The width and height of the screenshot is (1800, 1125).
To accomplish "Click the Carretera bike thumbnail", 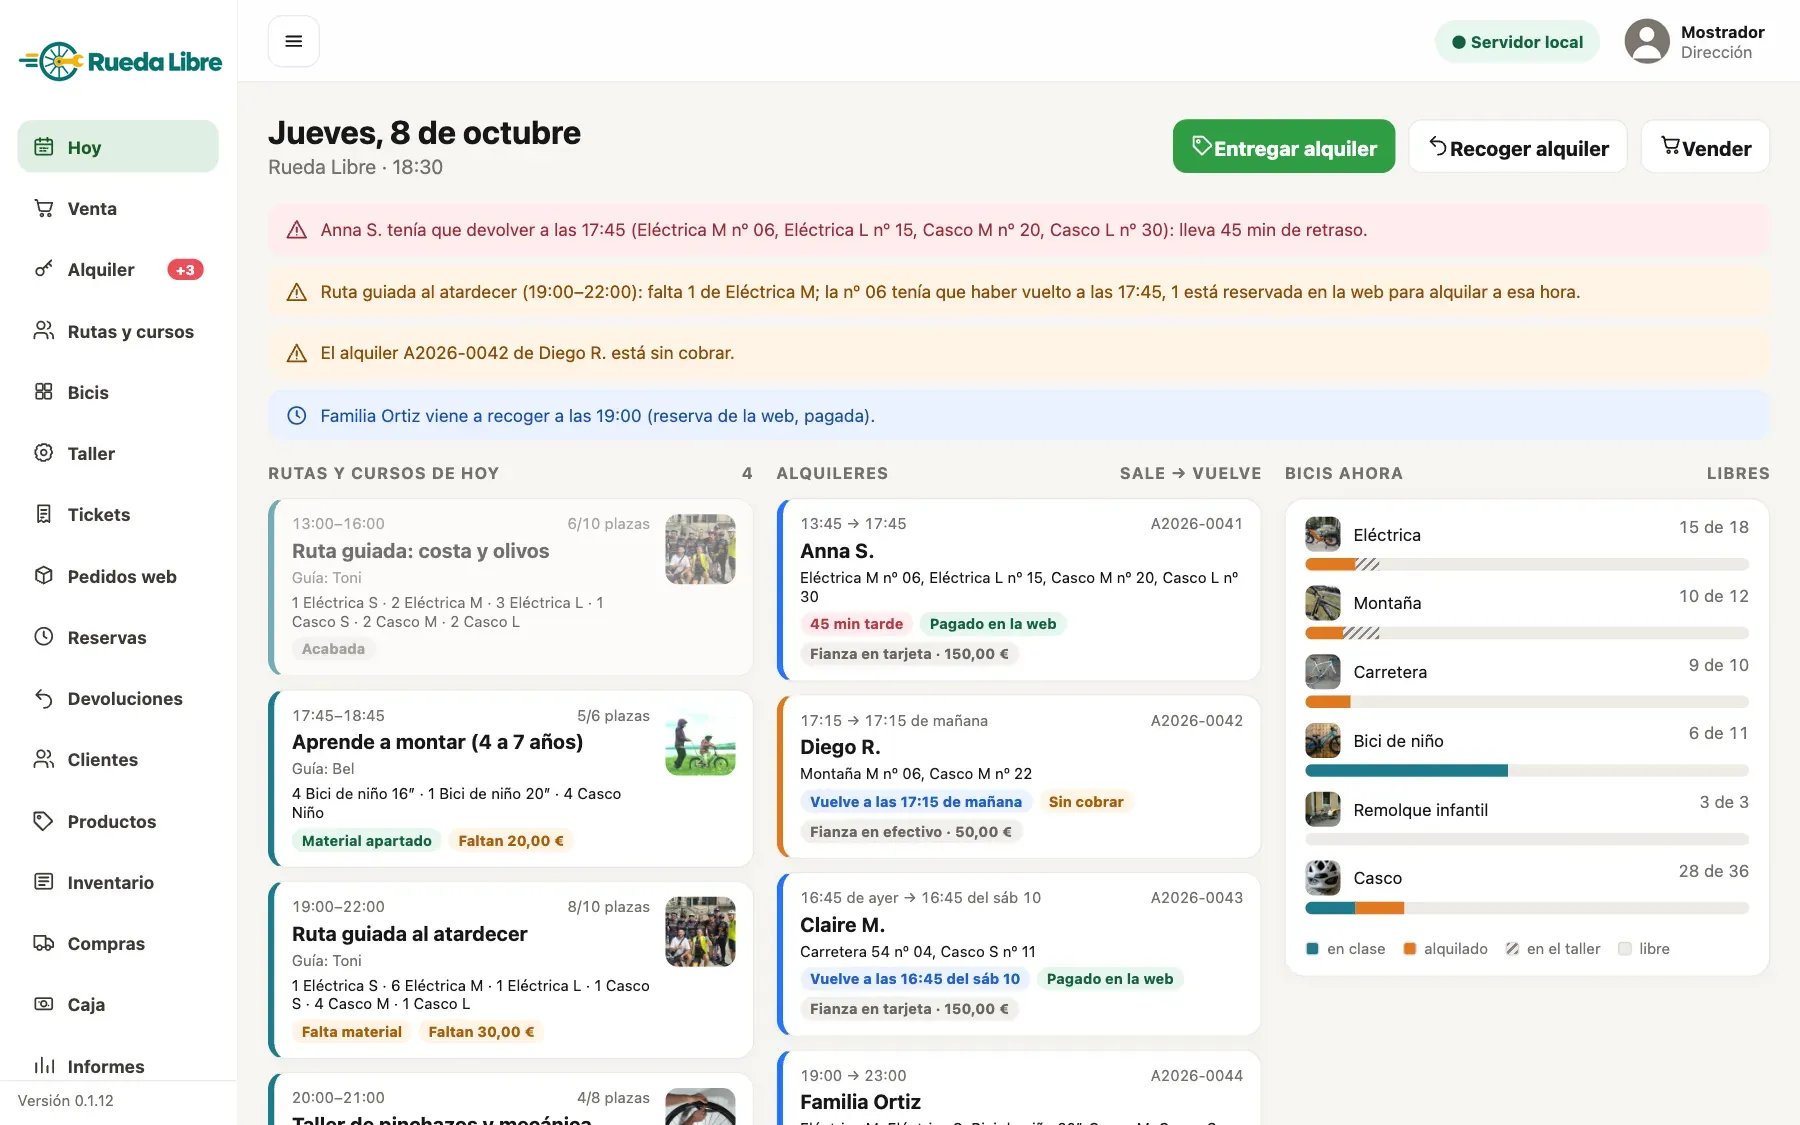I will (1323, 672).
